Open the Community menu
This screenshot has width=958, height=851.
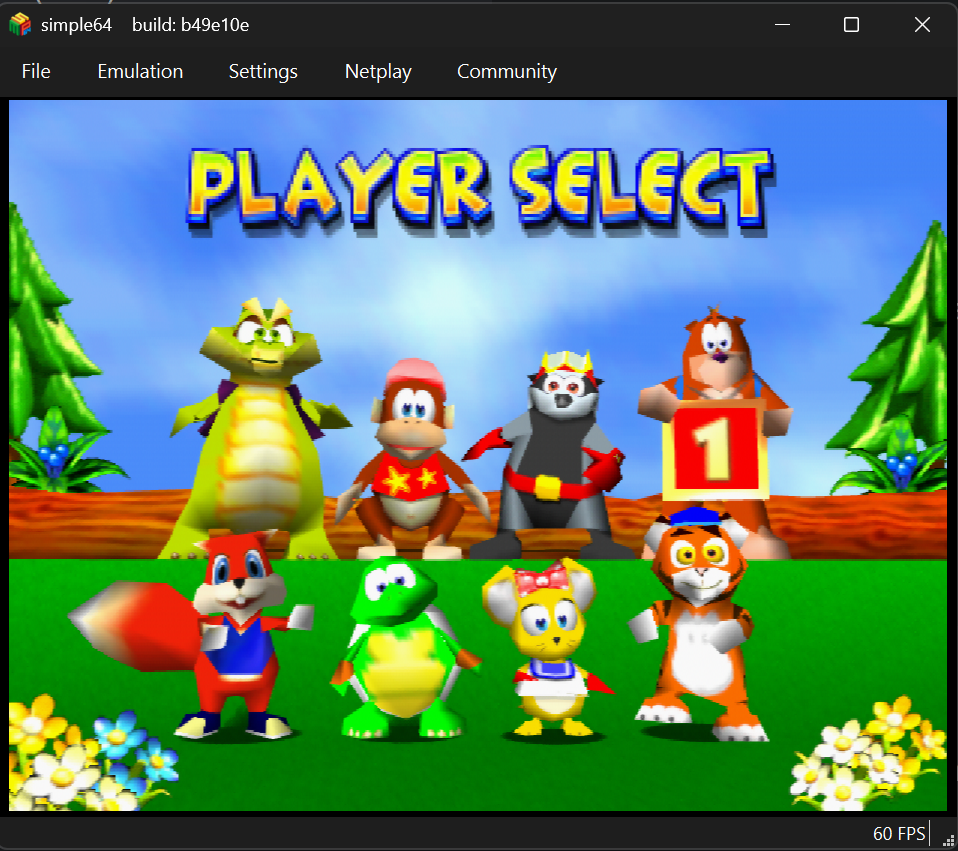(506, 71)
